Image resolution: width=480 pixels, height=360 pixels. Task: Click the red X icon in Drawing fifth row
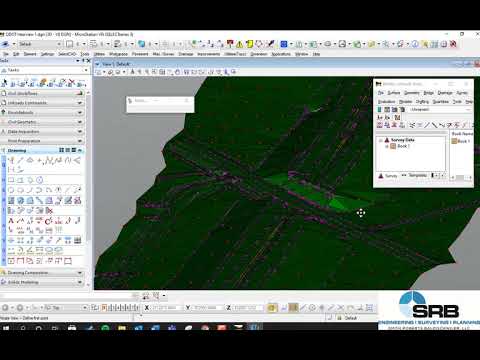pos(49,211)
